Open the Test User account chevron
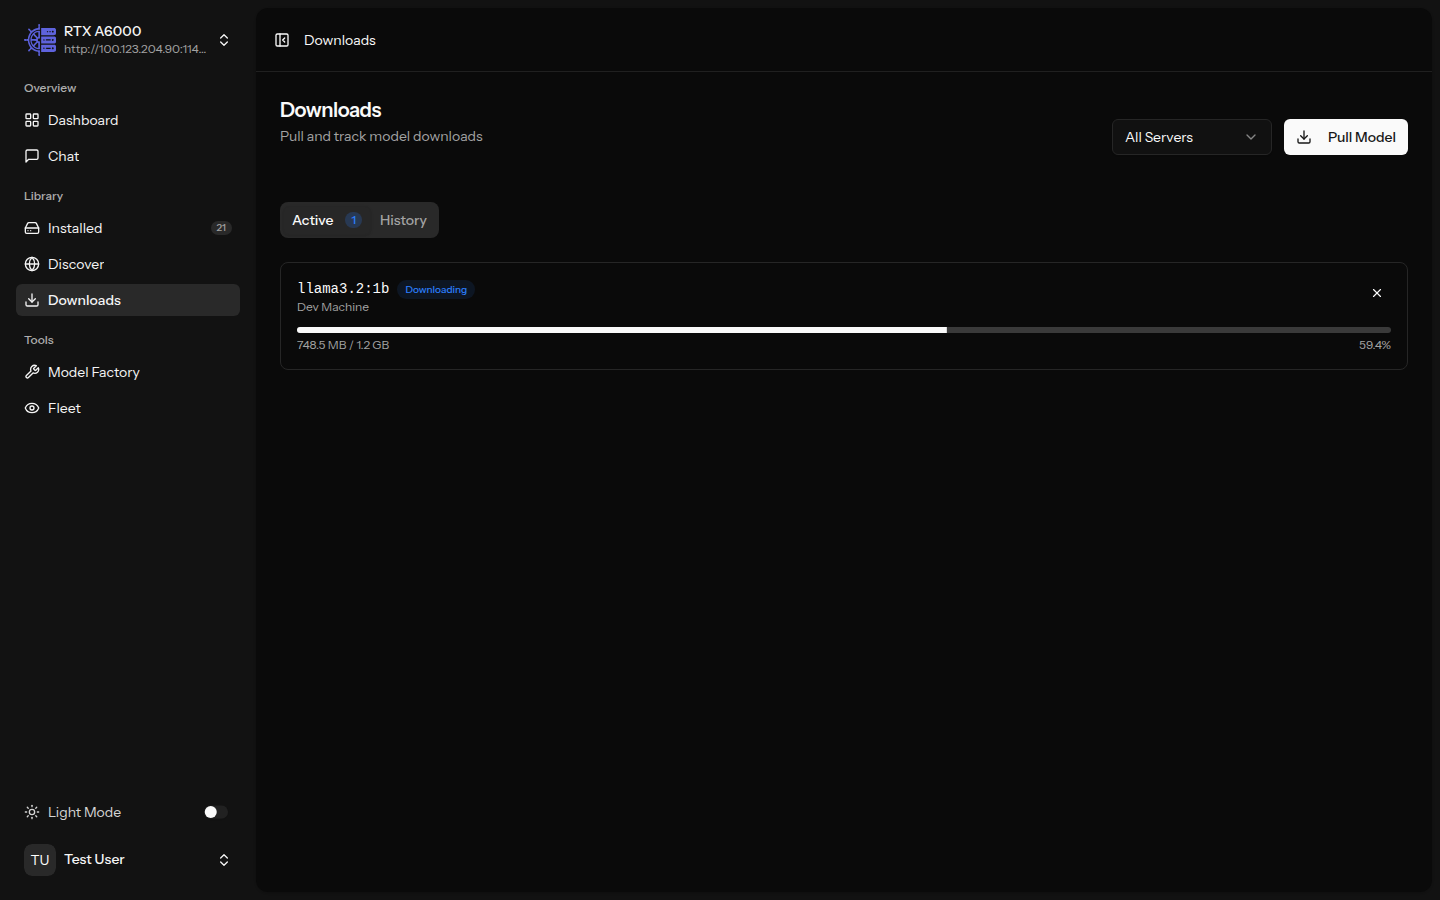The width and height of the screenshot is (1440, 900). coord(223,860)
